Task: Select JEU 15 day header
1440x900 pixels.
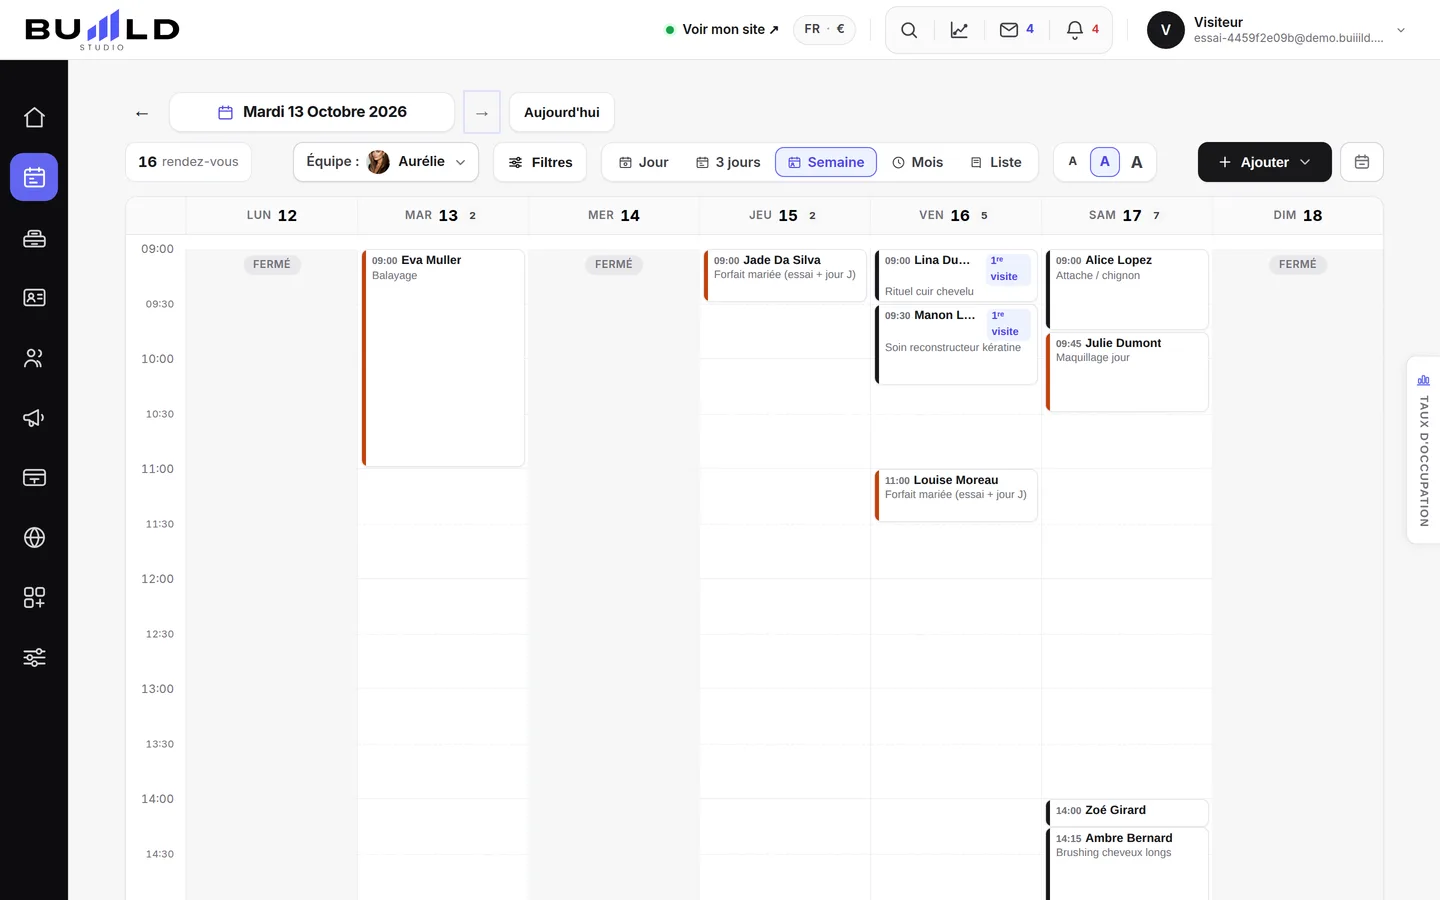Action: coord(784,215)
